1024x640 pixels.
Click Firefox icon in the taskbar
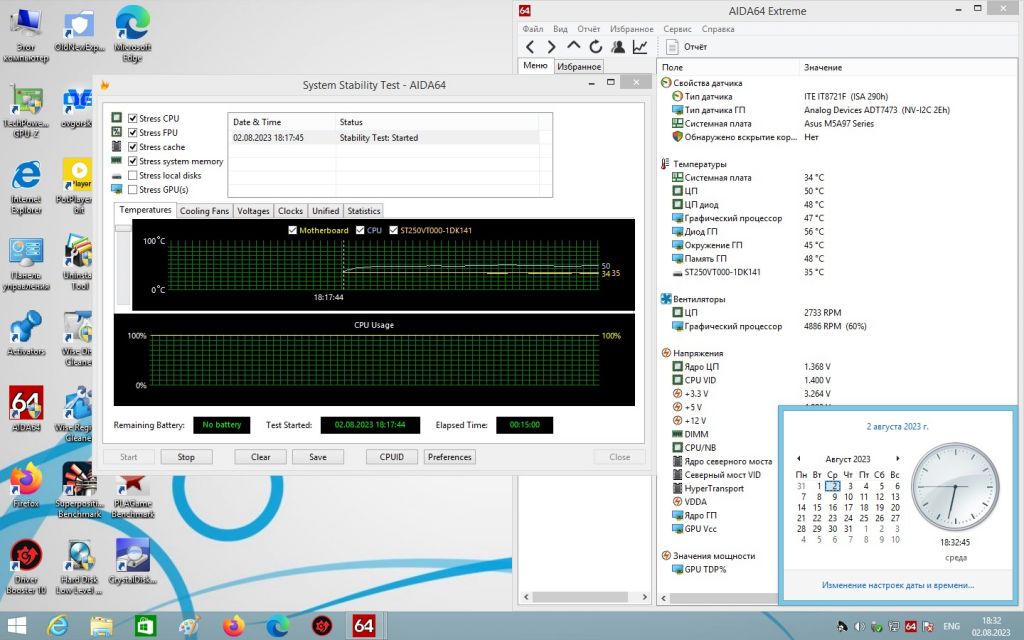[234, 626]
